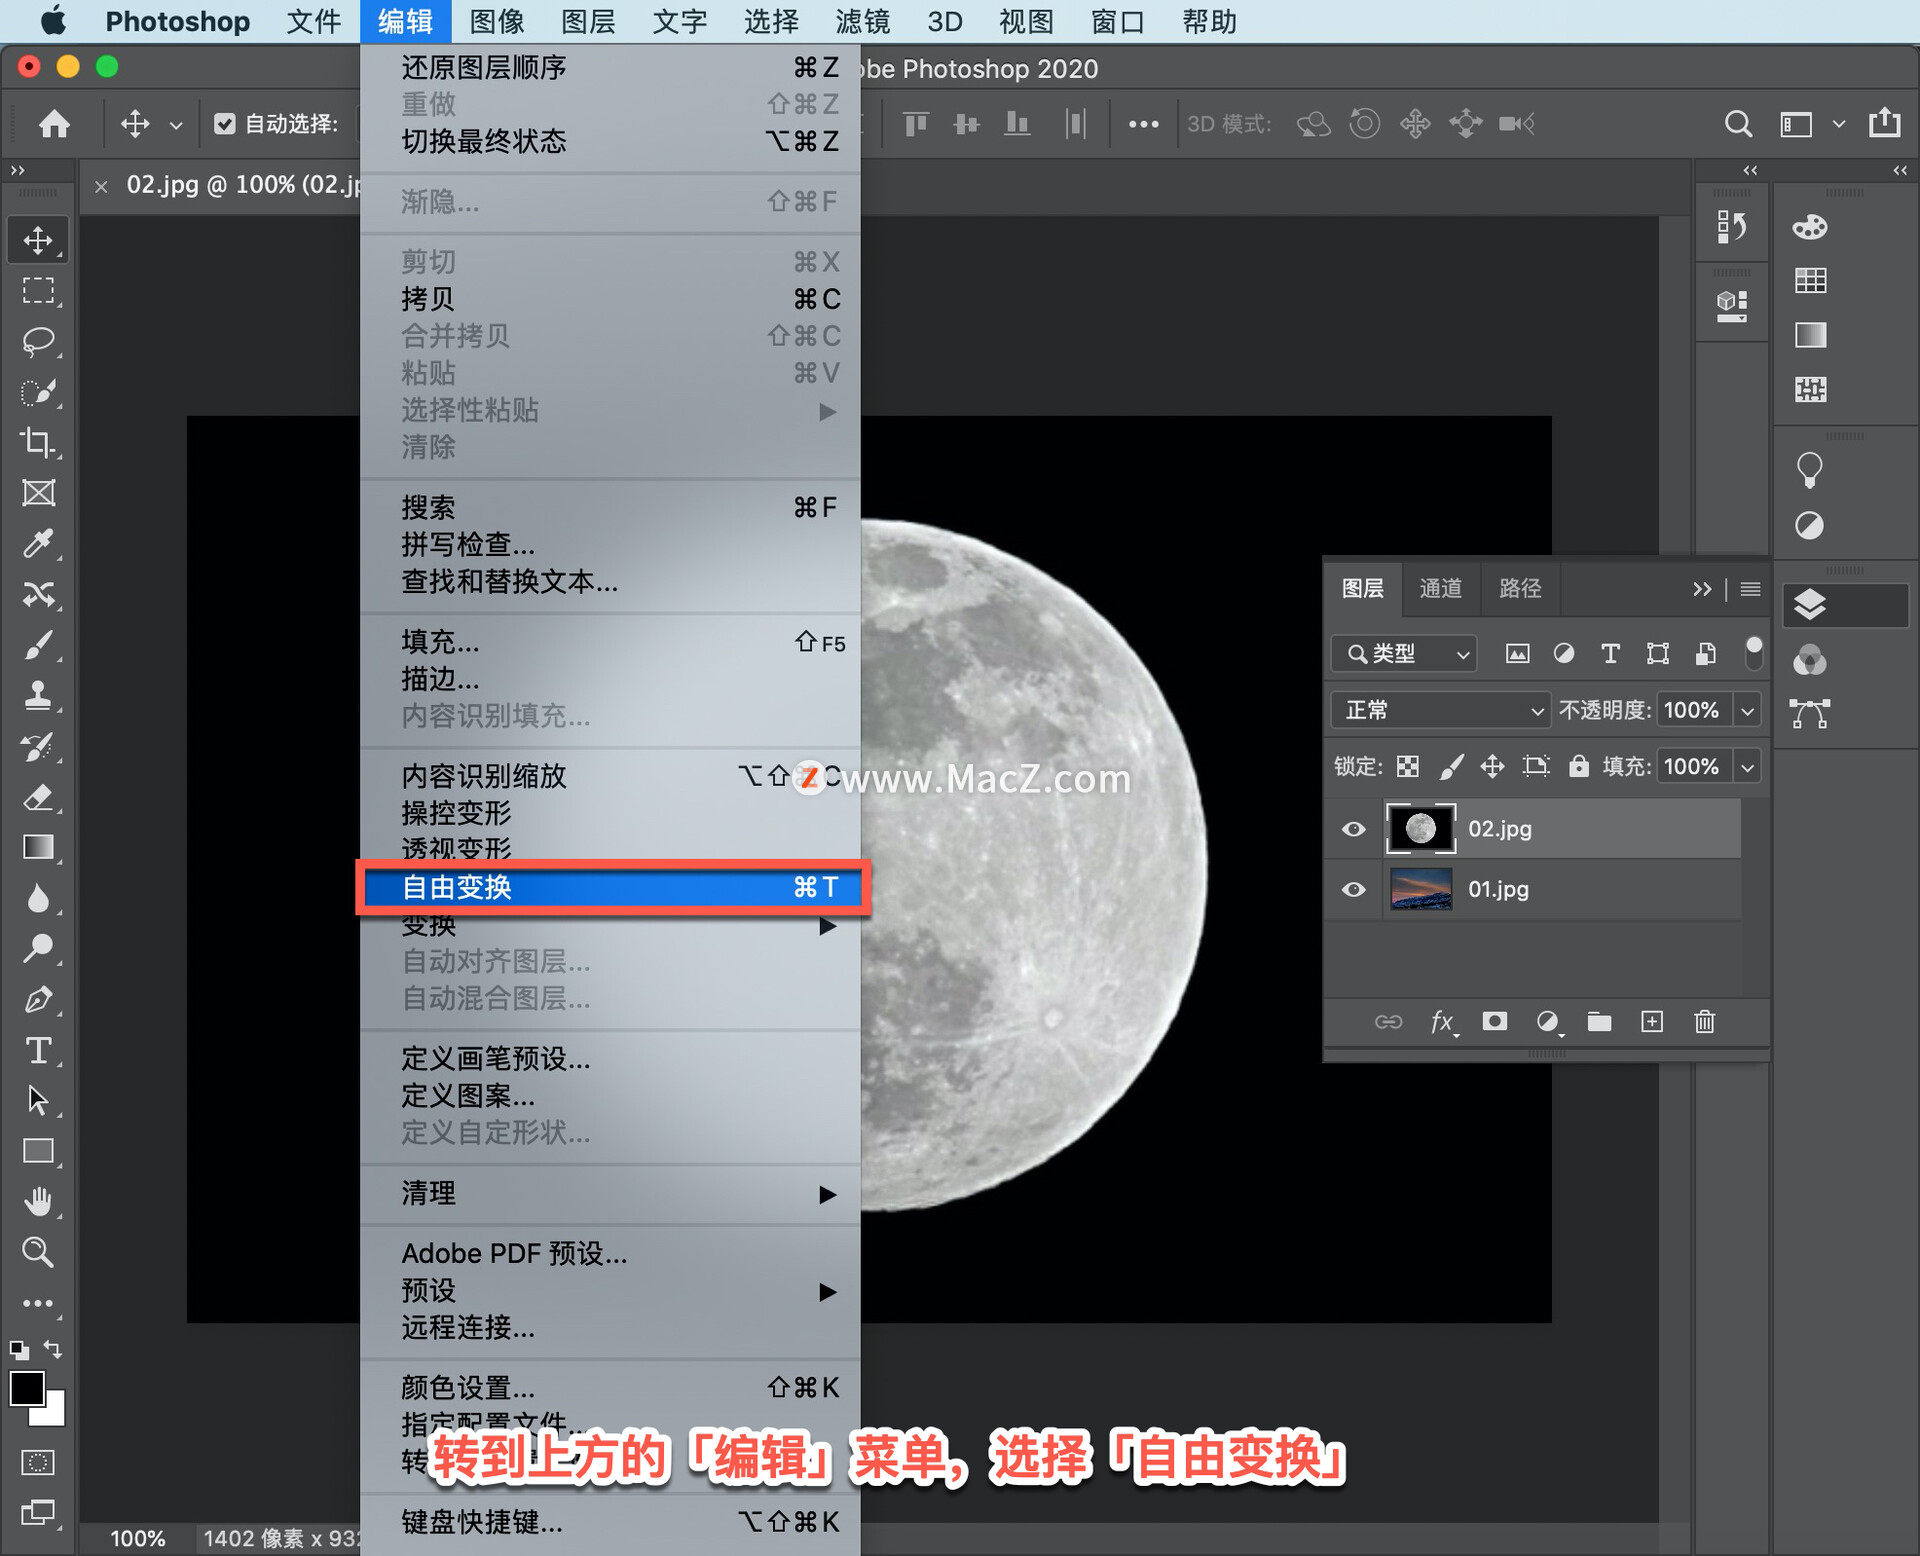
Task: Choose 填充... menu entry
Action: click(610, 642)
